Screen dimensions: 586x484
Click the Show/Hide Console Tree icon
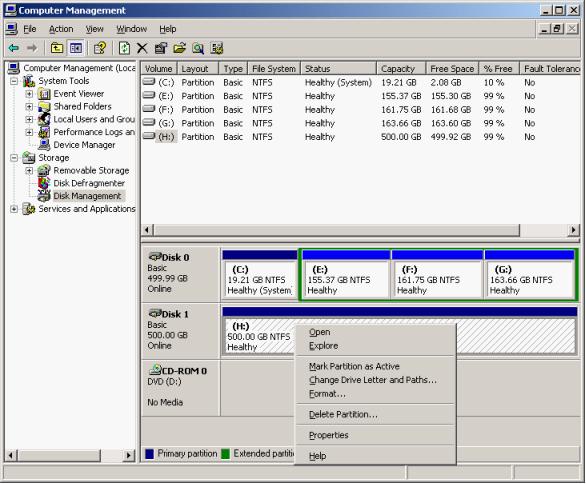point(76,48)
